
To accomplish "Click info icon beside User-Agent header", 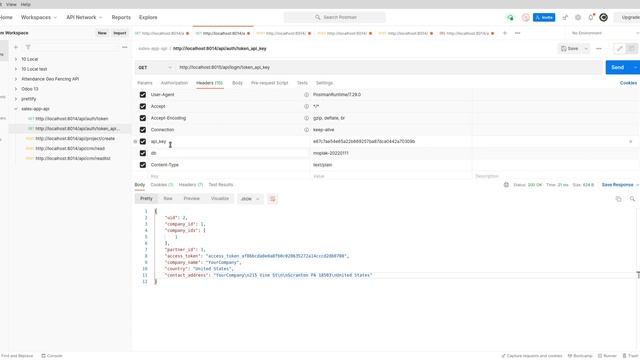I will [x=306, y=95].
